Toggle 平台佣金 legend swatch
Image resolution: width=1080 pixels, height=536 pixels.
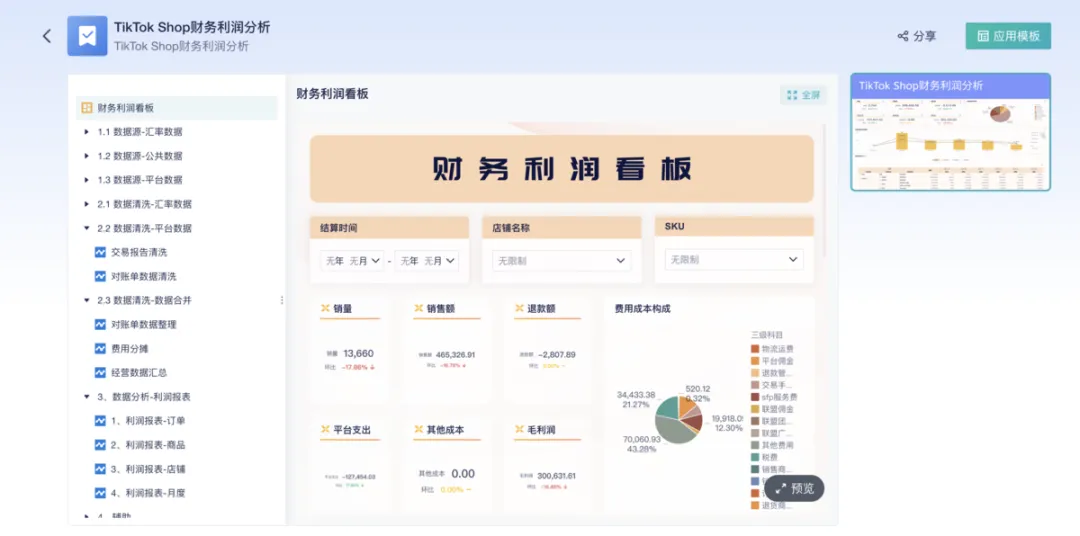[756, 361]
